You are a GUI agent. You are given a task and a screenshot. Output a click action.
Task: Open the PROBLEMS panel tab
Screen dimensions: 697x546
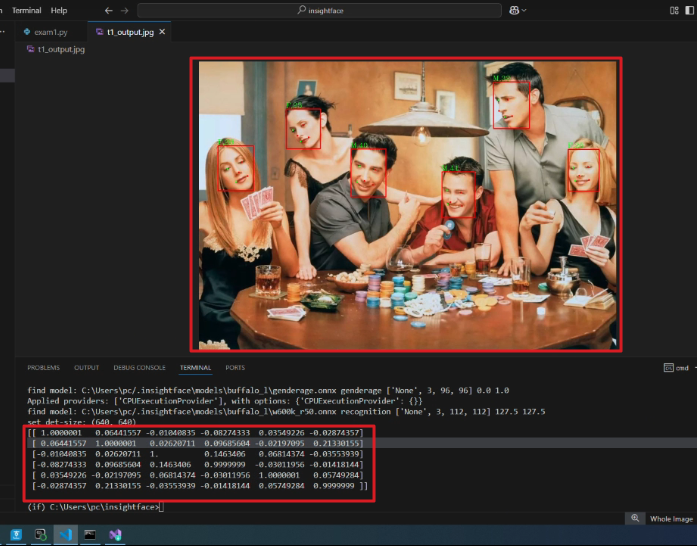pos(44,368)
